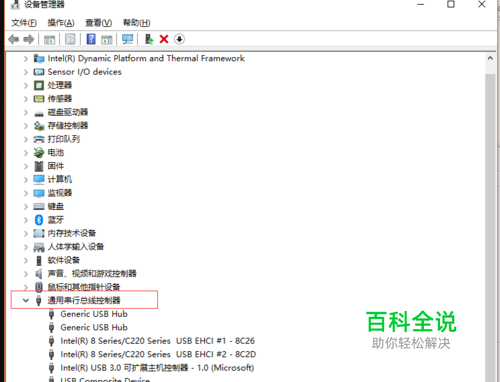Click the keyboard icon beside 键盘

click(x=39, y=206)
